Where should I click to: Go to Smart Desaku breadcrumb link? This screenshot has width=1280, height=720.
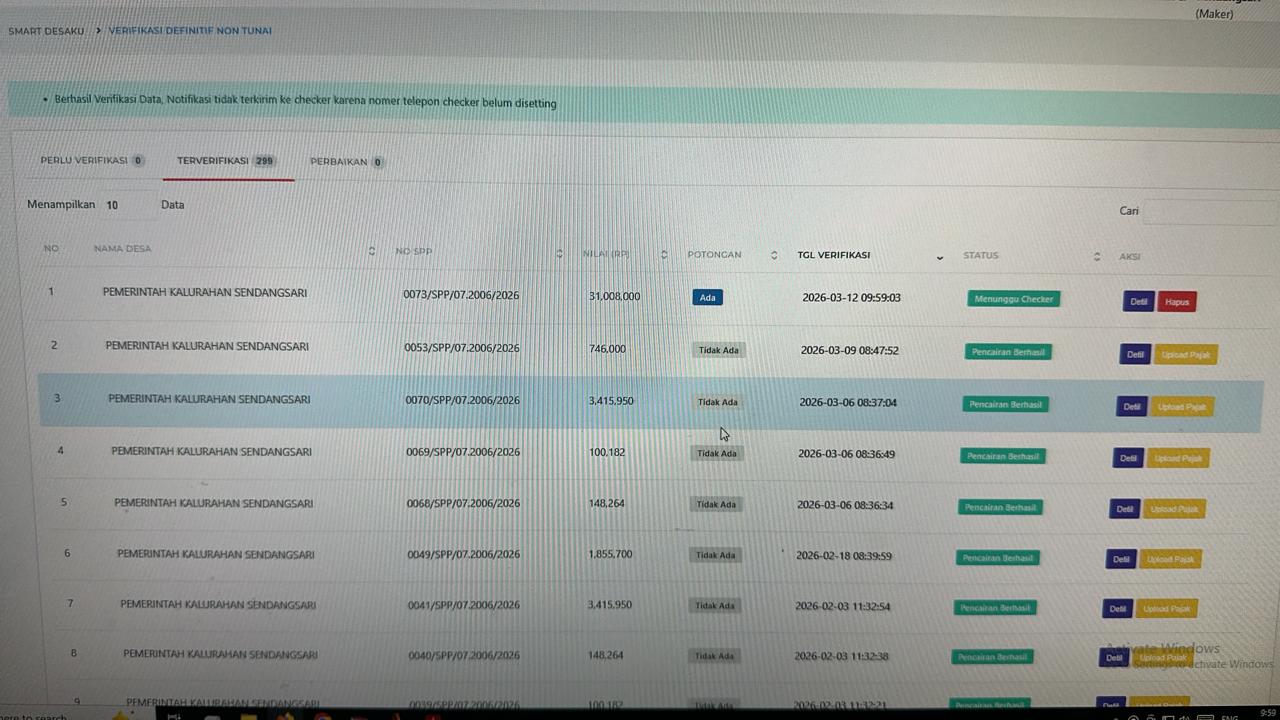point(46,31)
